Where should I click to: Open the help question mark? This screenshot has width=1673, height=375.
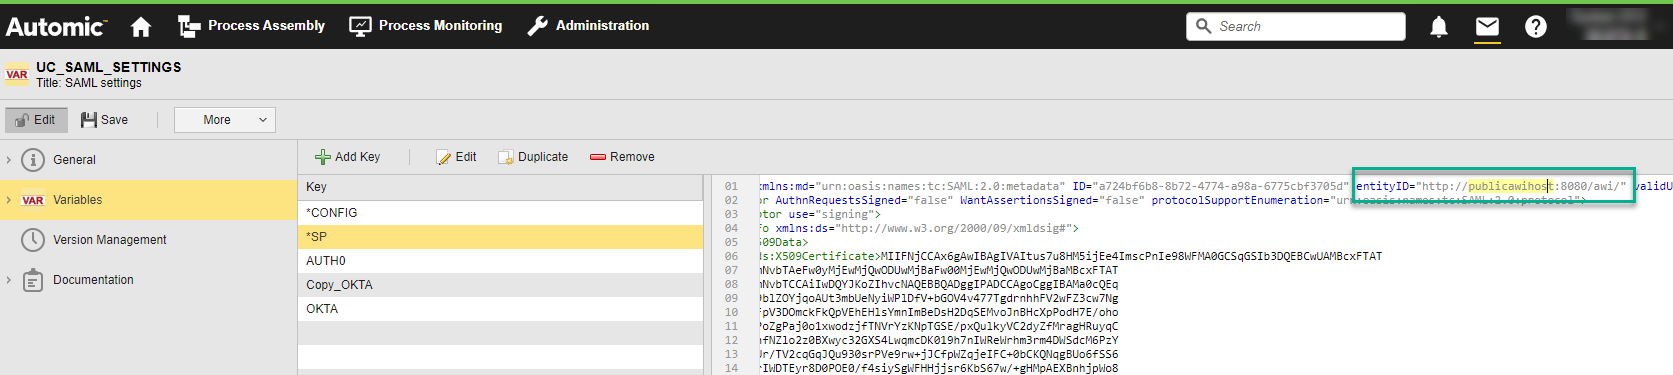tap(1536, 27)
